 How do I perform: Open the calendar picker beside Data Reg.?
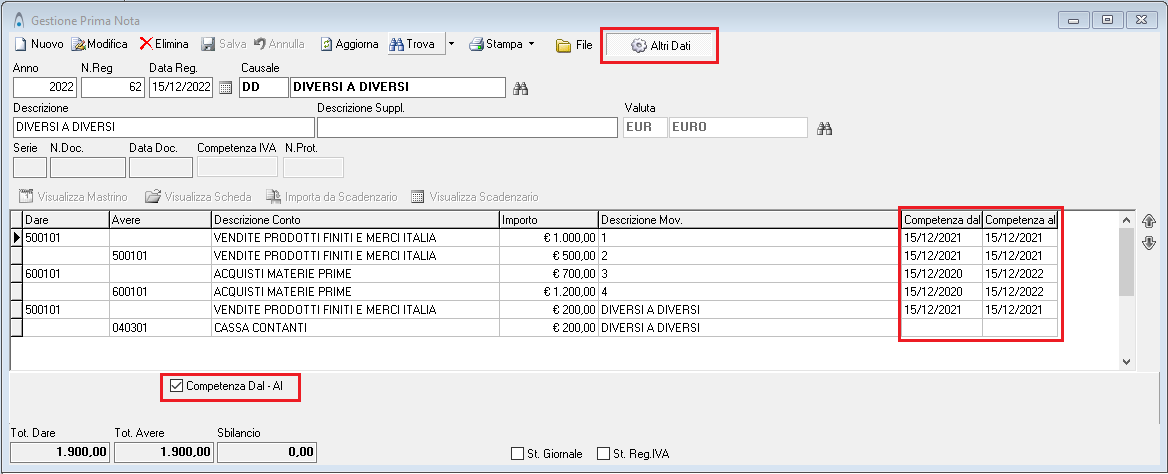tap(225, 88)
